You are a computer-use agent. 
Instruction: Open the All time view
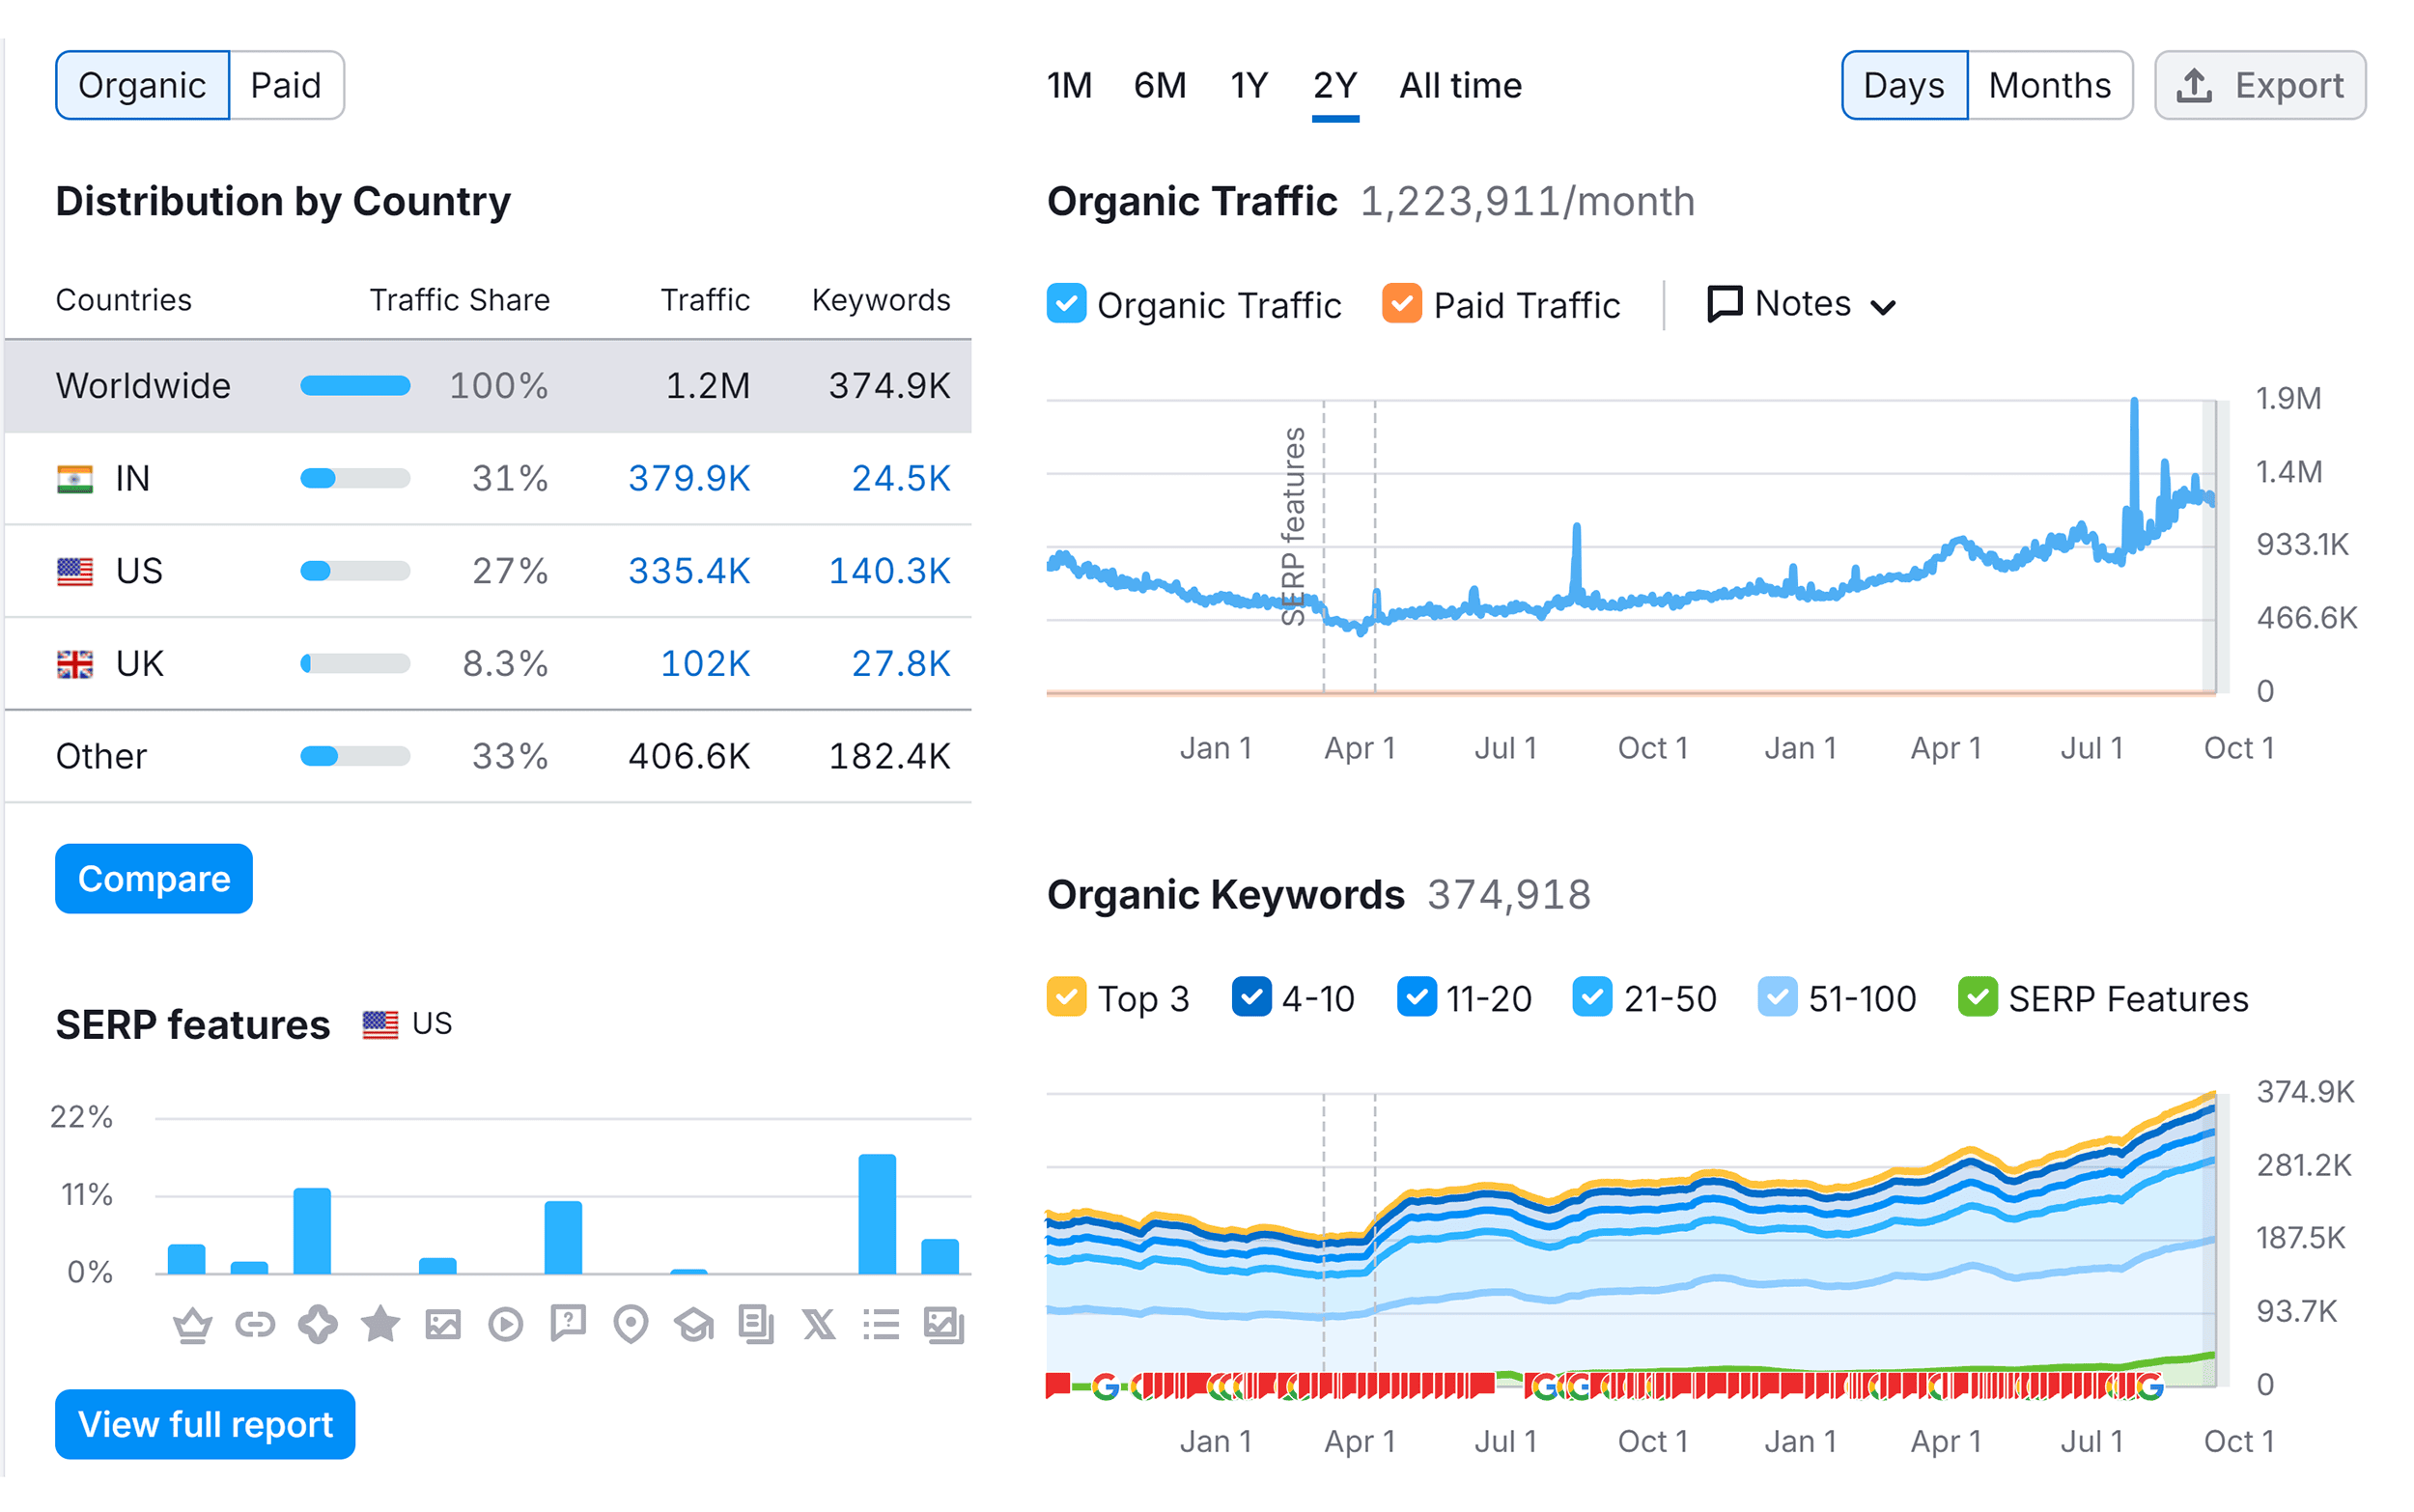point(1460,85)
